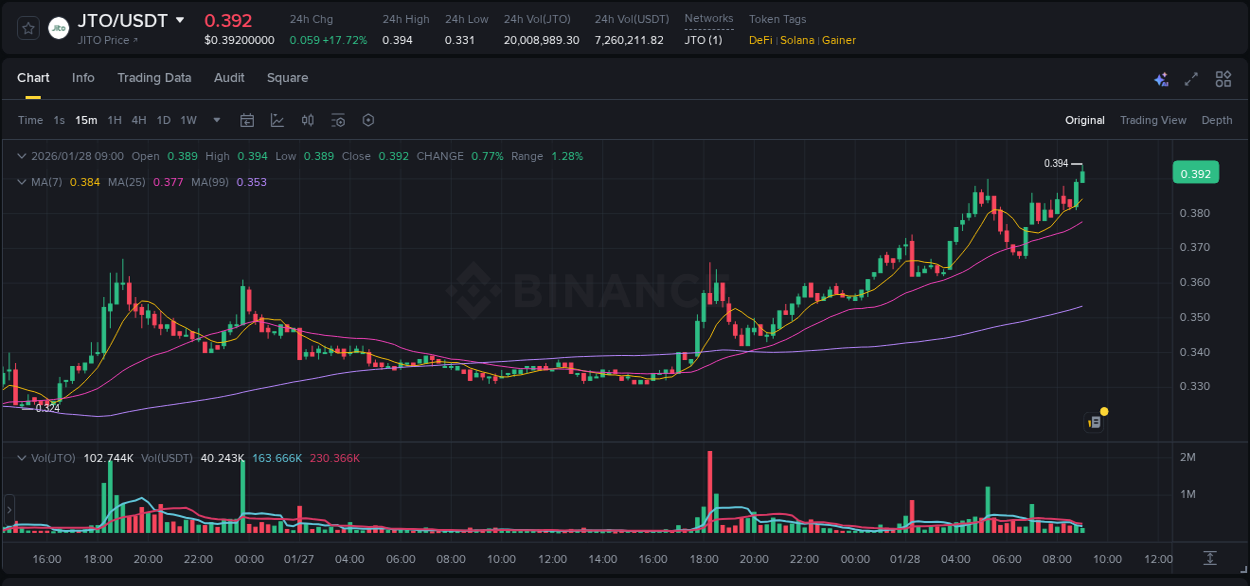Open the indicators list settings icon
This screenshot has height=586, width=1250.
(x=338, y=119)
